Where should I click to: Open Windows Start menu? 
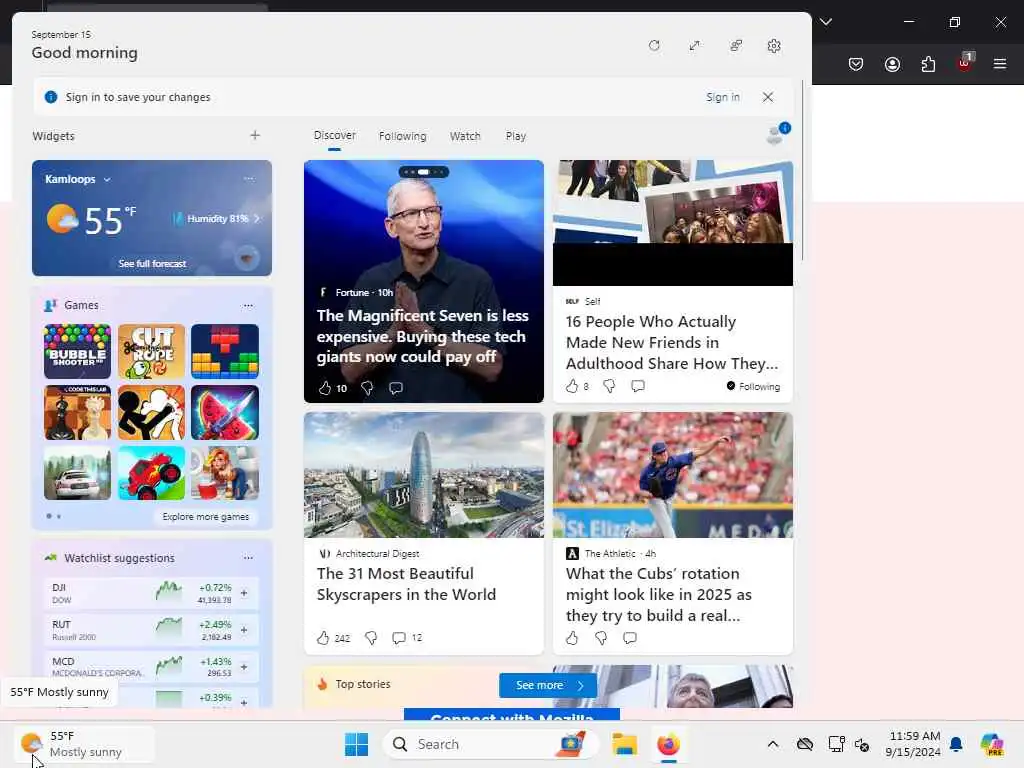click(356, 744)
